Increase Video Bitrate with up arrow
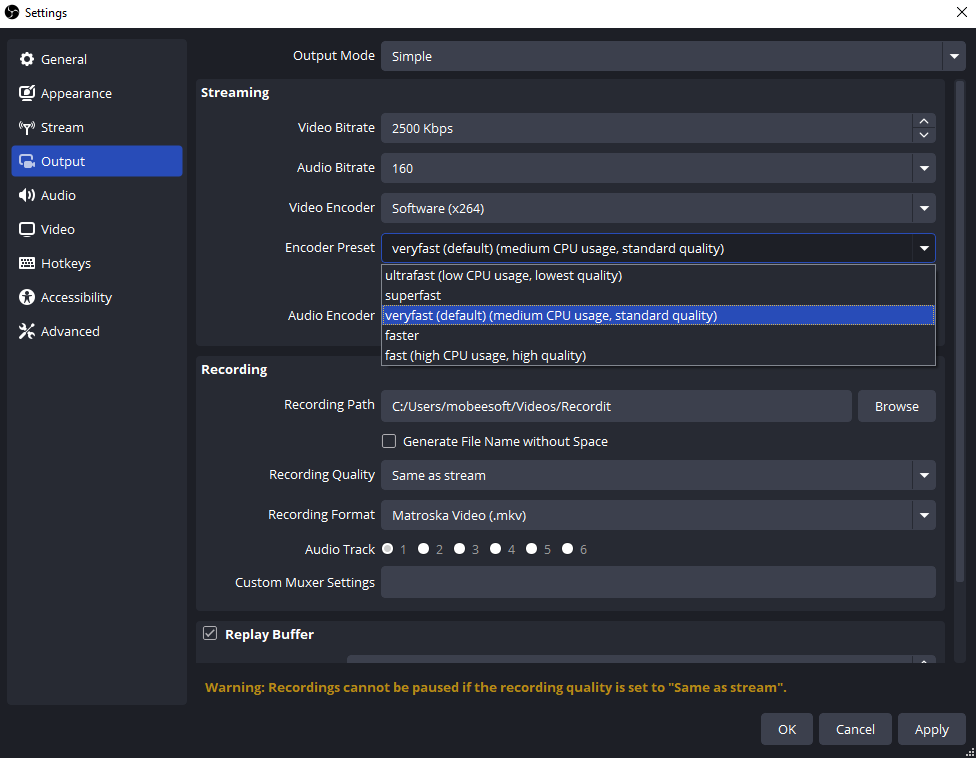The image size is (976, 758). click(924, 122)
